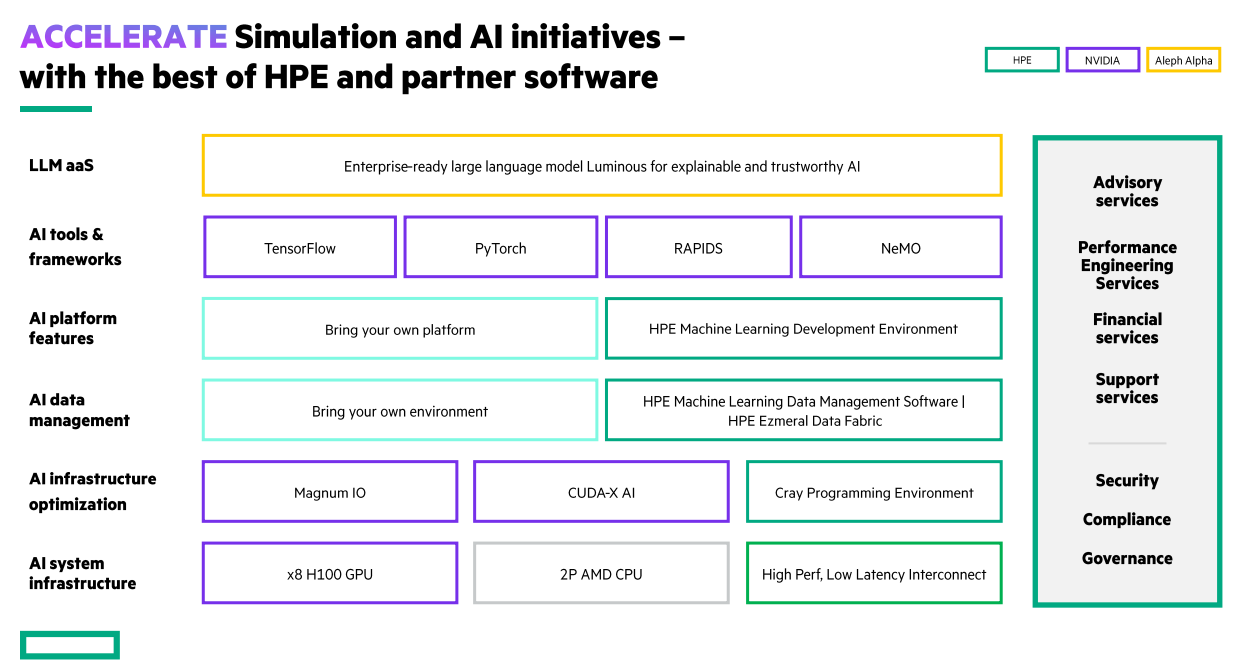Open the Luminous large language model banner
Screen dimensions: 1253x669
601,165
